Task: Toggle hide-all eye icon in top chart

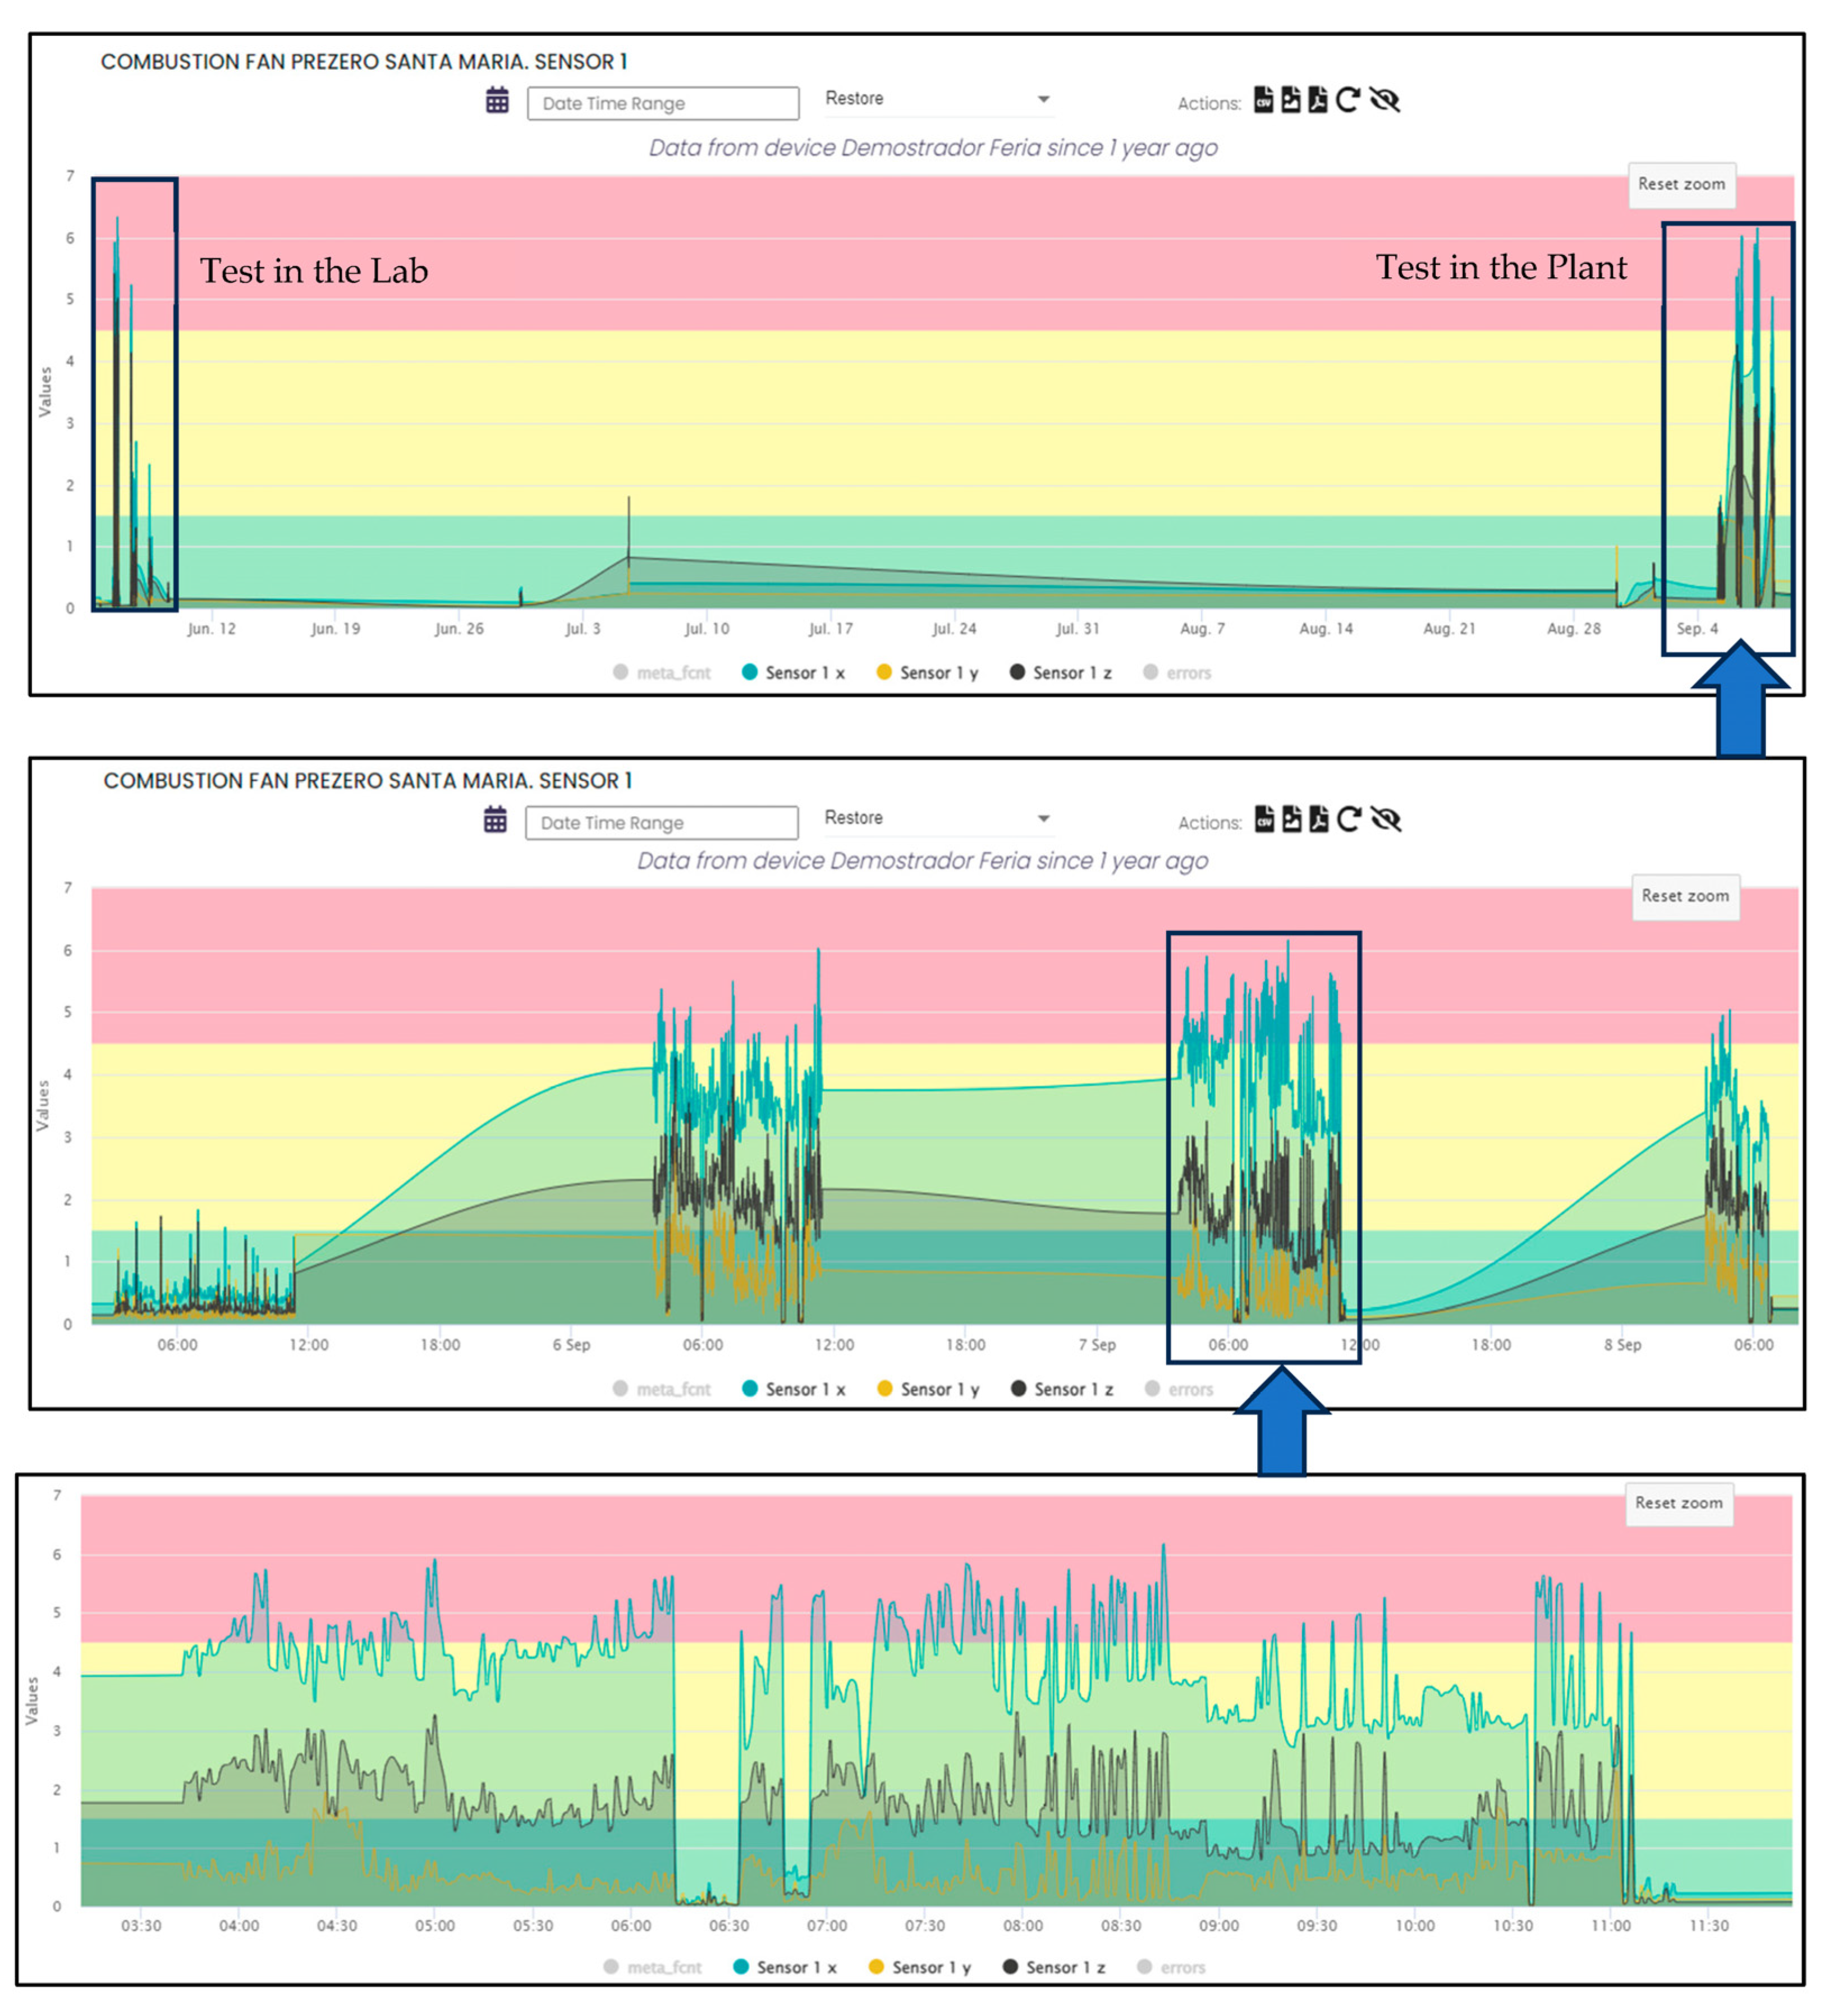Action: [1385, 100]
